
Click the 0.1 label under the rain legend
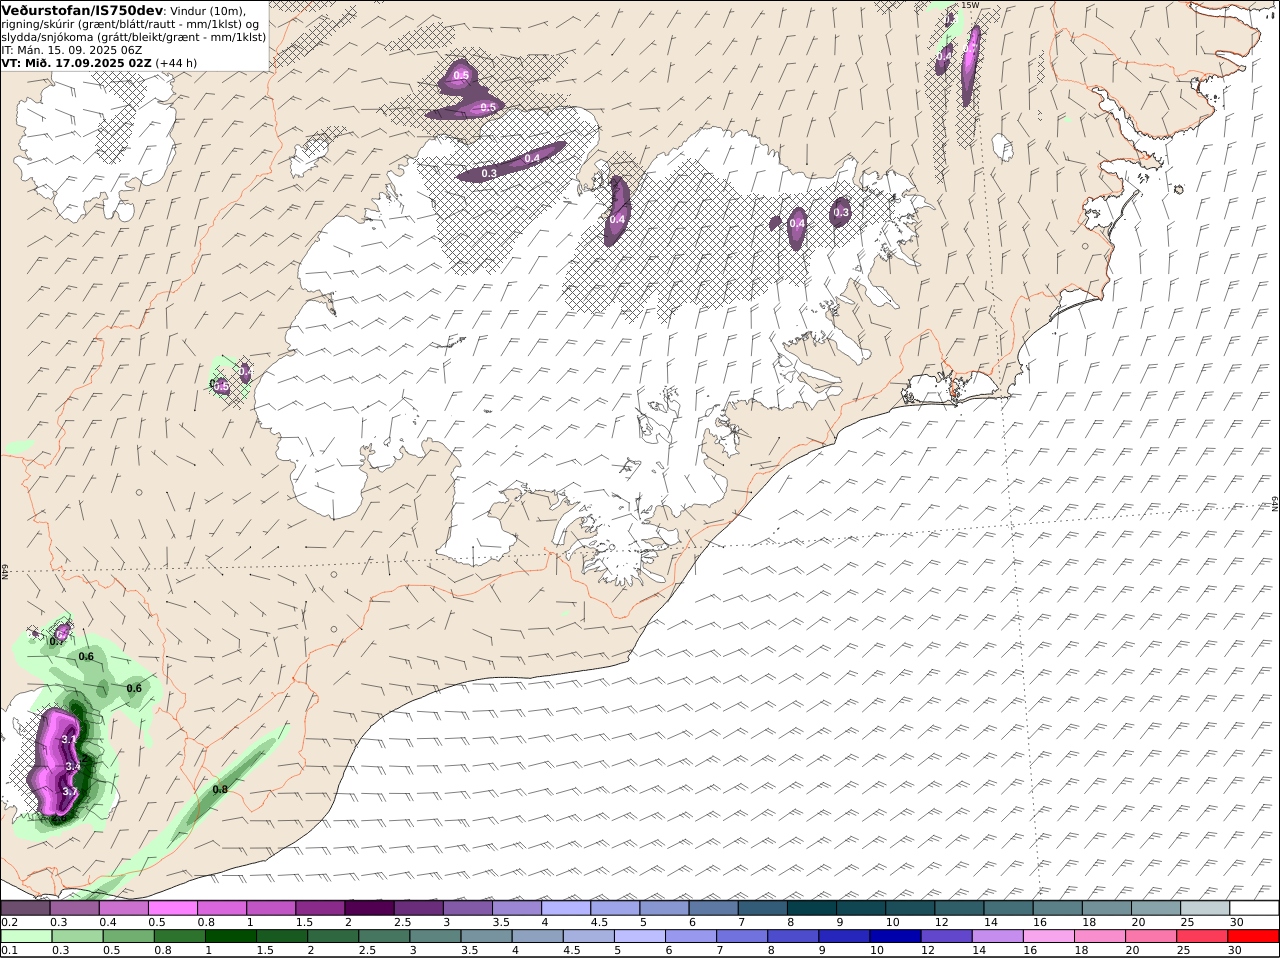click(9, 950)
